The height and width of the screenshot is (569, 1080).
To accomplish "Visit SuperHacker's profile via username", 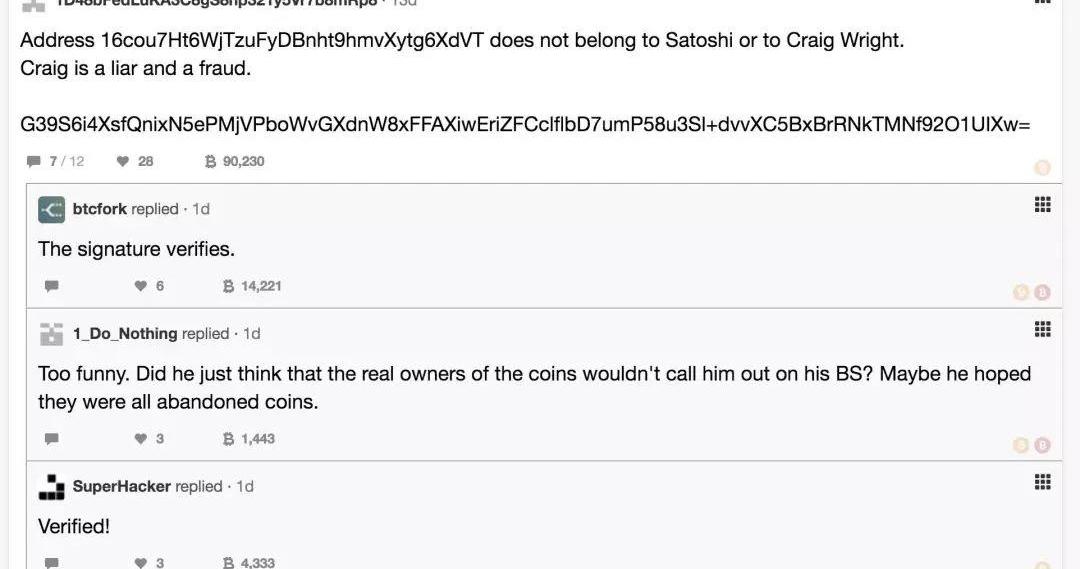I will 122,486.
